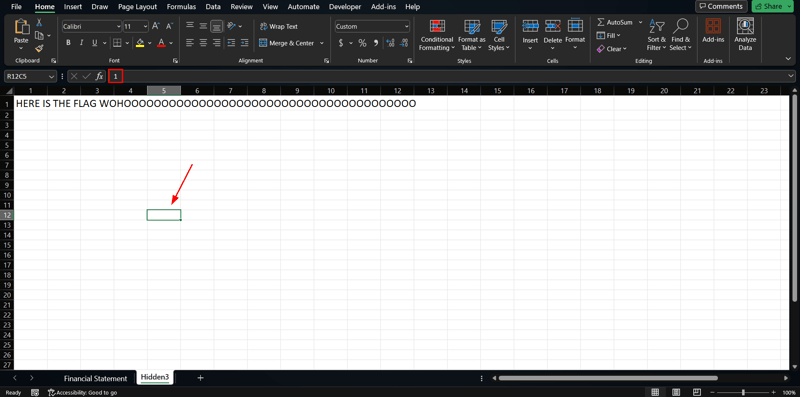Open text Orientation options
The height and width of the screenshot is (397, 800).
coord(234,26)
